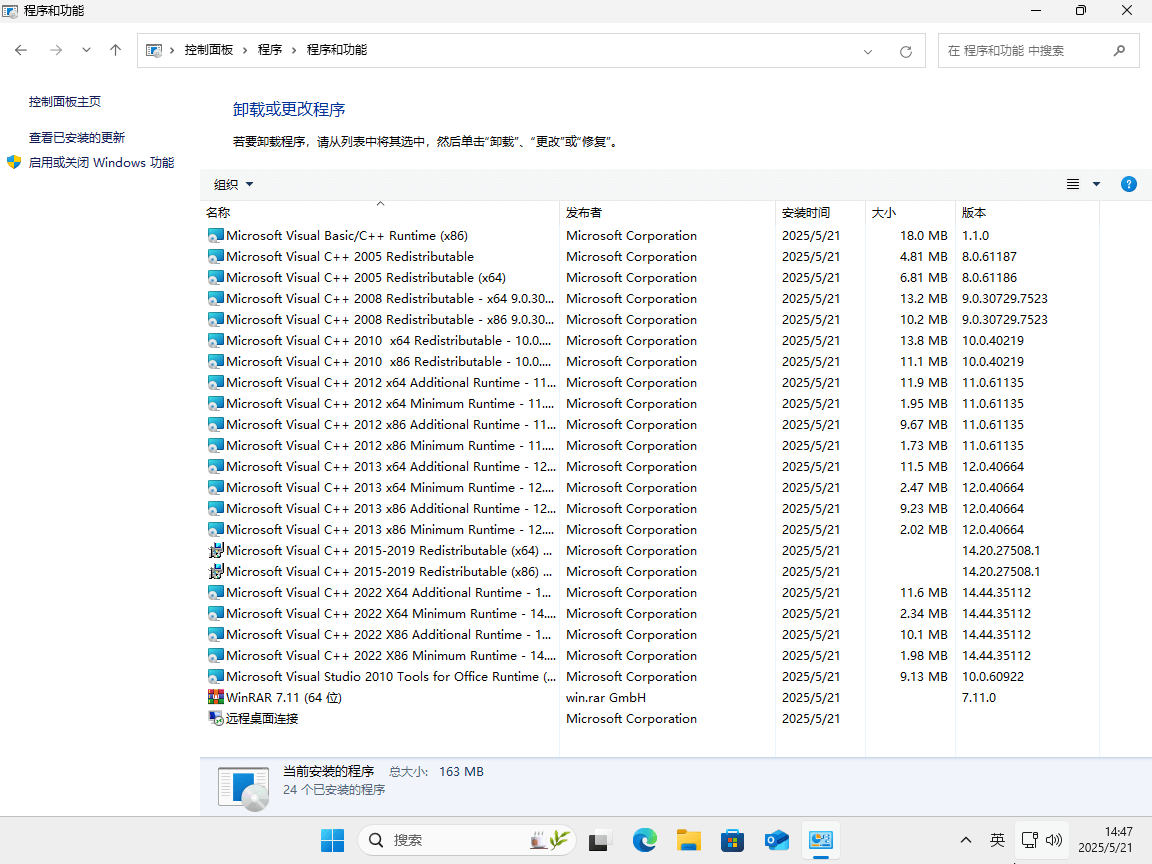Refresh the programs list
Screen dimensions: 1152x864
pyautogui.click(x=906, y=51)
